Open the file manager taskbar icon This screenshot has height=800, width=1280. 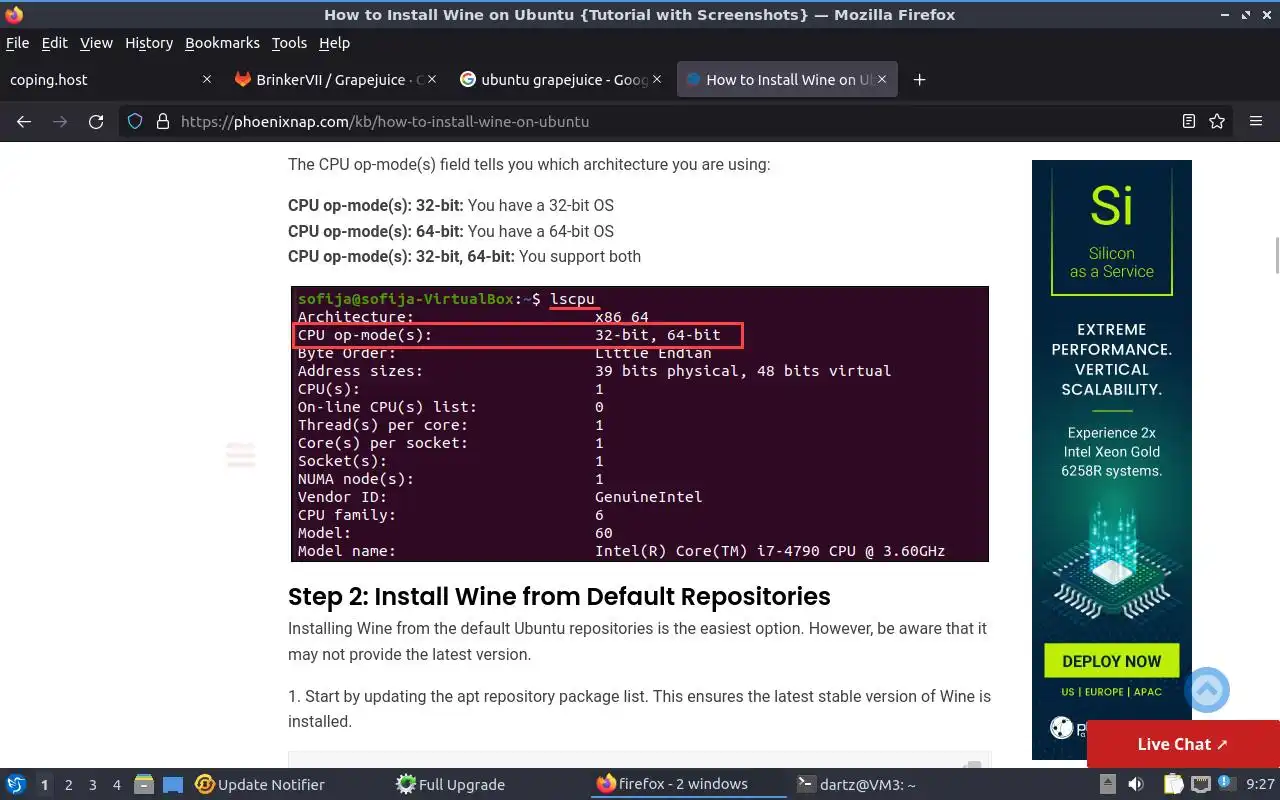click(143, 784)
